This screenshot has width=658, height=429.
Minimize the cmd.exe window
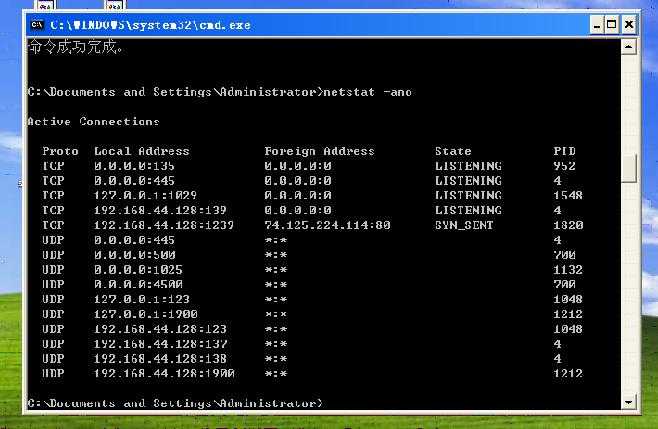[596, 25]
